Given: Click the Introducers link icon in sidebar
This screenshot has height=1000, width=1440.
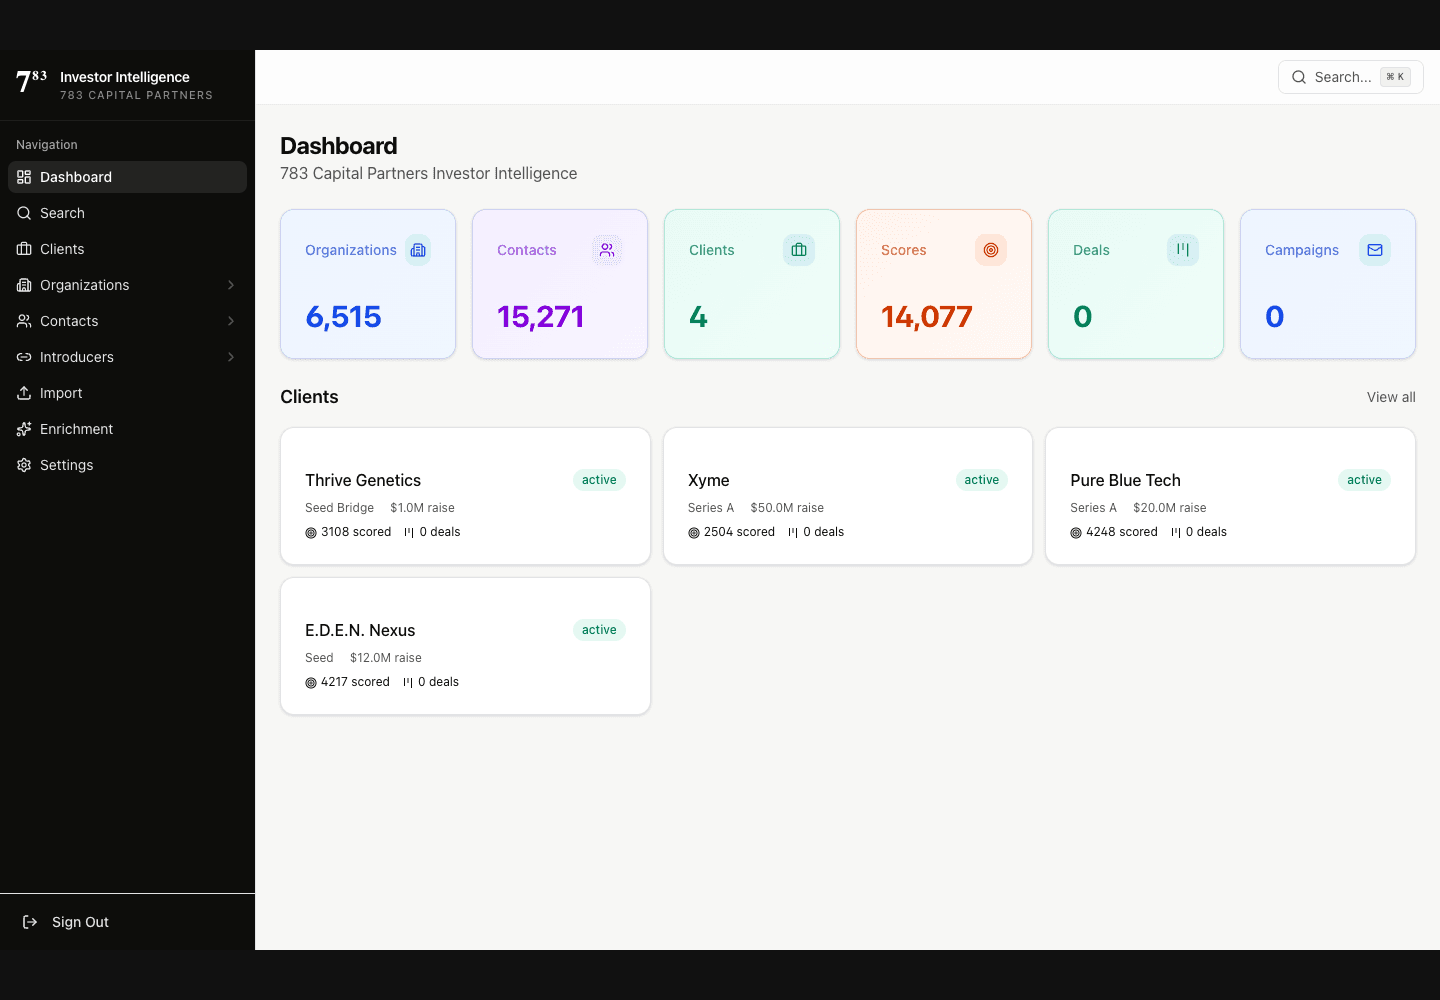Looking at the screenshot, I should [x=24, y=357].
